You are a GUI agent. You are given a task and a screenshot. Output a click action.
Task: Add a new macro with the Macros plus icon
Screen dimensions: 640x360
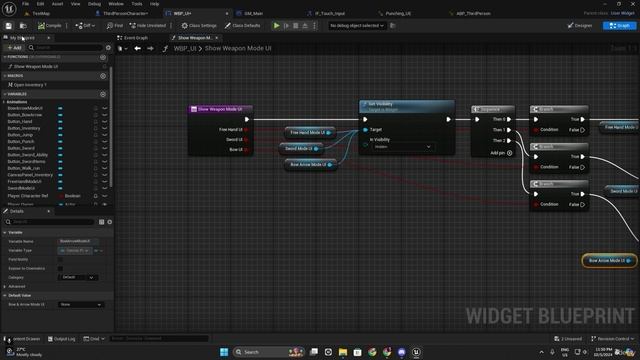tap(103, 76)
